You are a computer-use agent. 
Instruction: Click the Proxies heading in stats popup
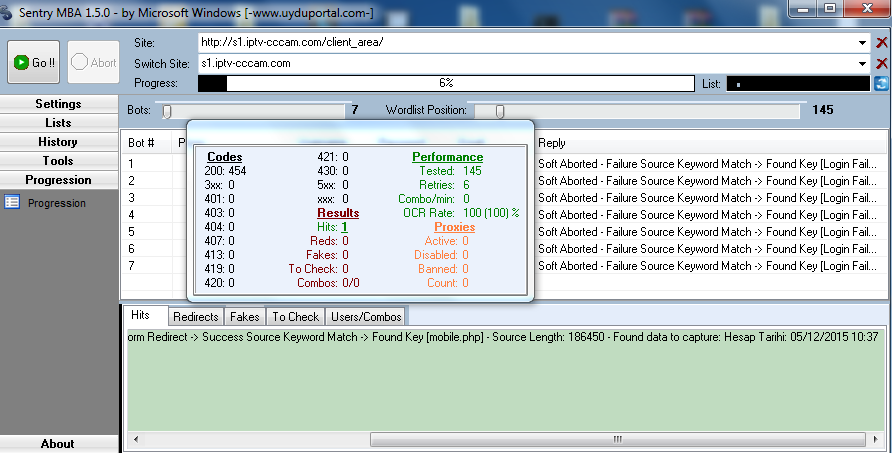pos(455,226)
